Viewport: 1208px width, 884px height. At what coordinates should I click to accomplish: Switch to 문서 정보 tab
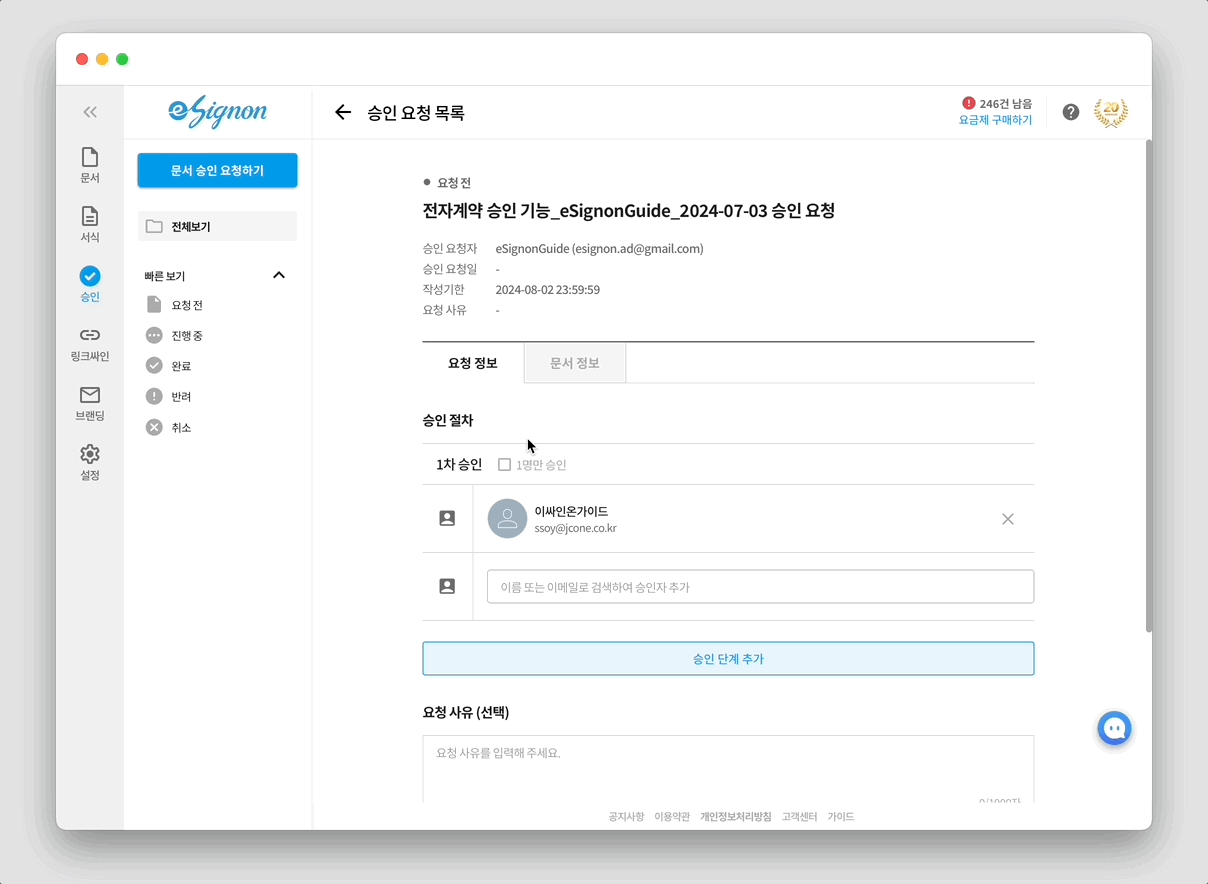click(575, 363)
